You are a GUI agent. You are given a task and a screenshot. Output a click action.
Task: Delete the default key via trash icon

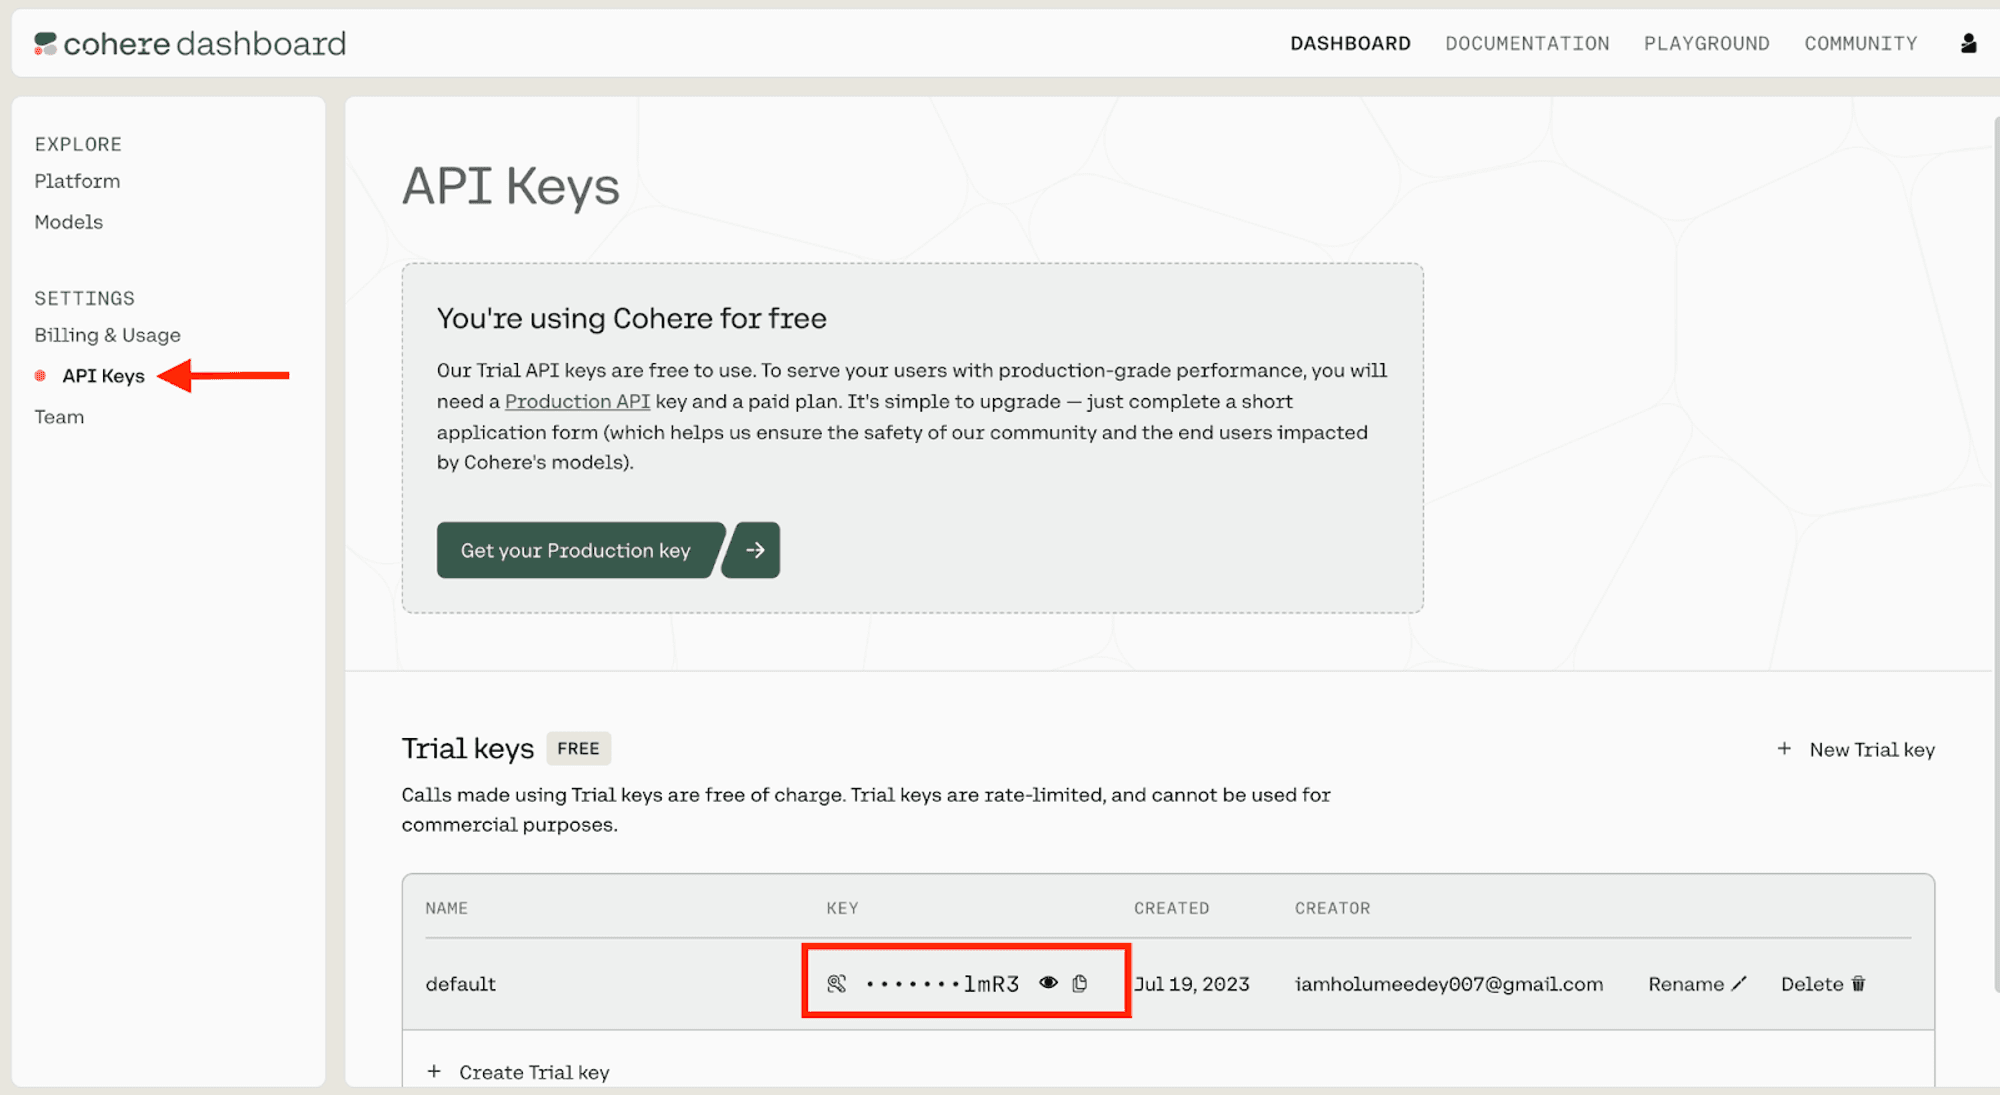coord(1859,983)
